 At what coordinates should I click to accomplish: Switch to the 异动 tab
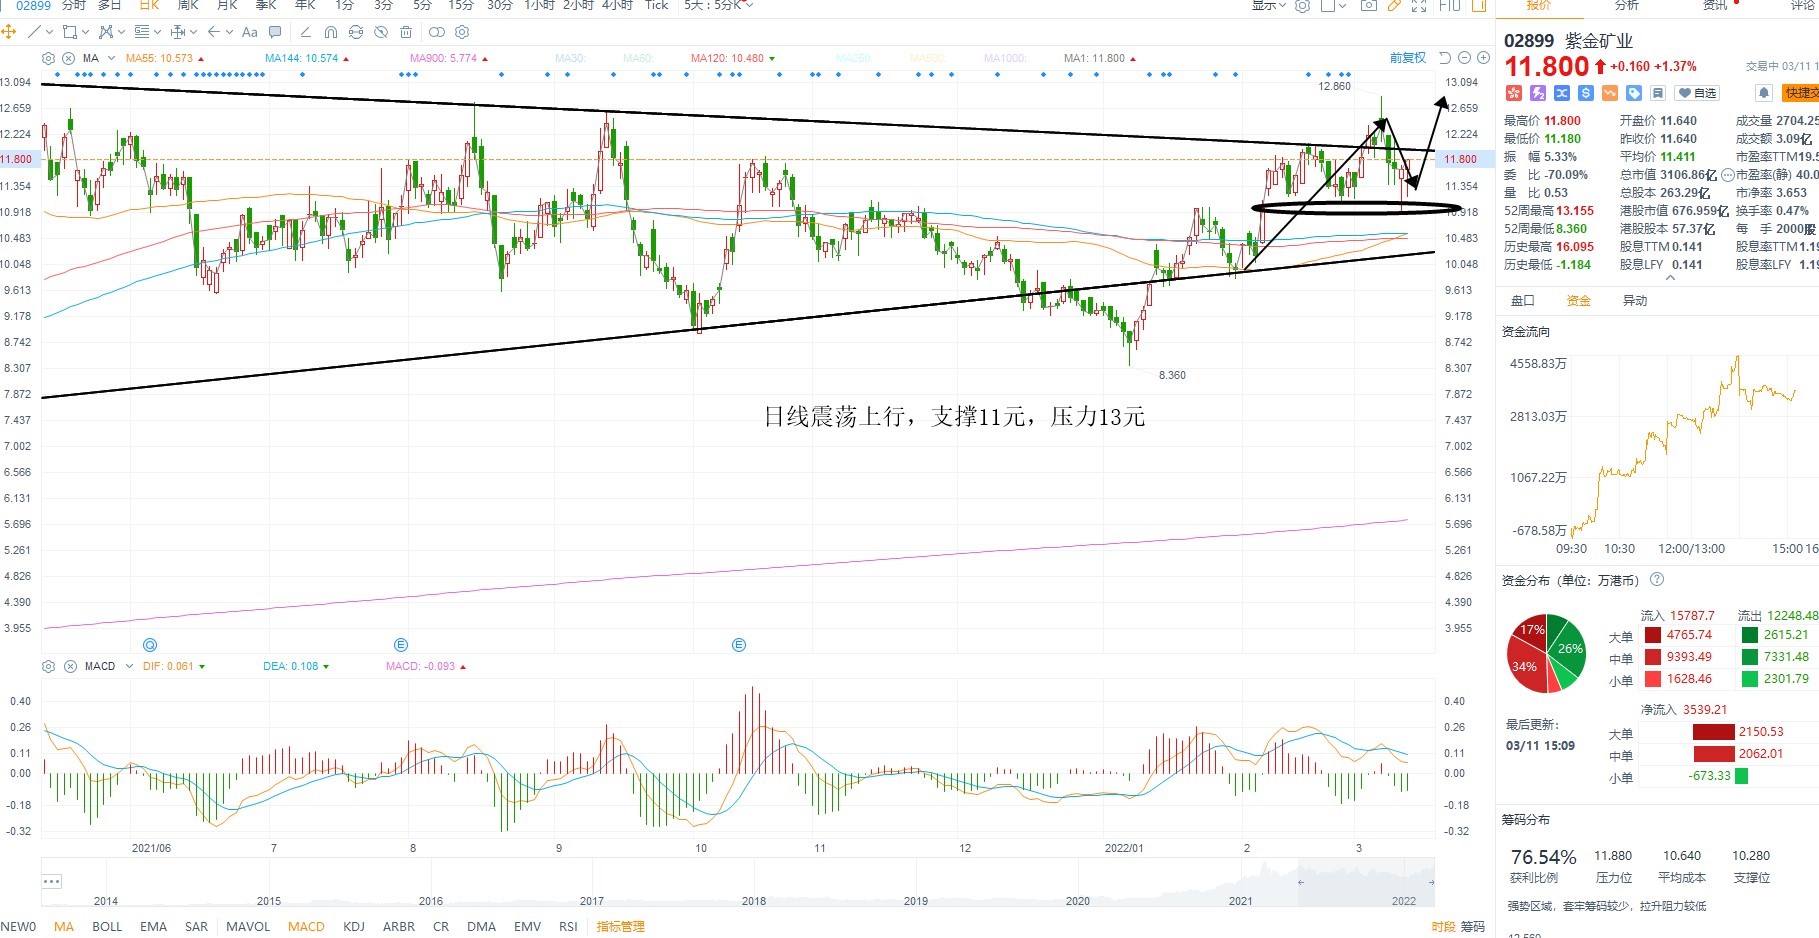click(1634, 300)
